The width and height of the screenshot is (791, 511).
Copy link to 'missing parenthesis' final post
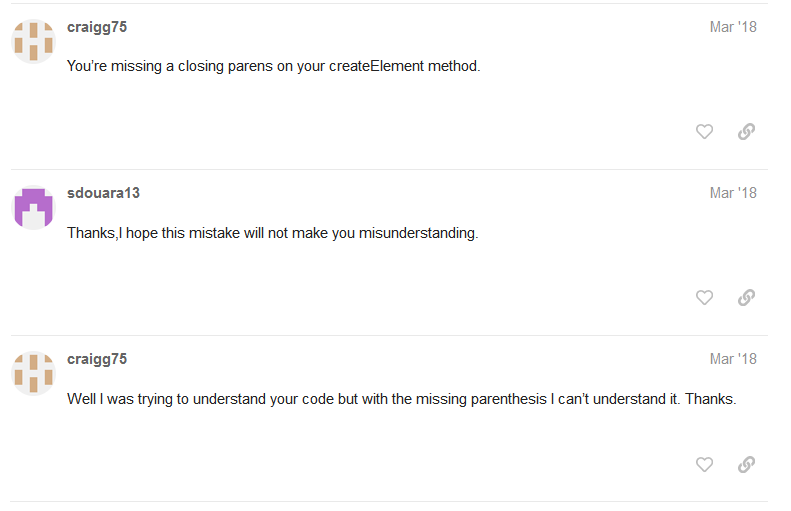click(746, 464)
